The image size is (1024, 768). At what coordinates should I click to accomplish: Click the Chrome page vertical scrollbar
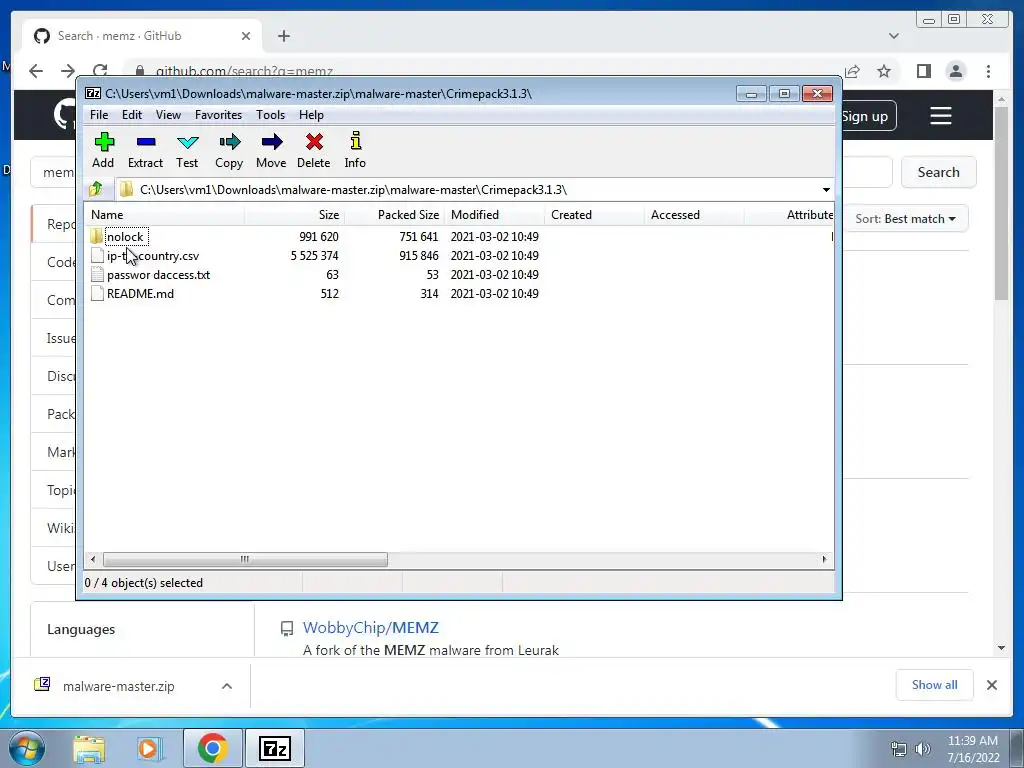pos(1001,202)
